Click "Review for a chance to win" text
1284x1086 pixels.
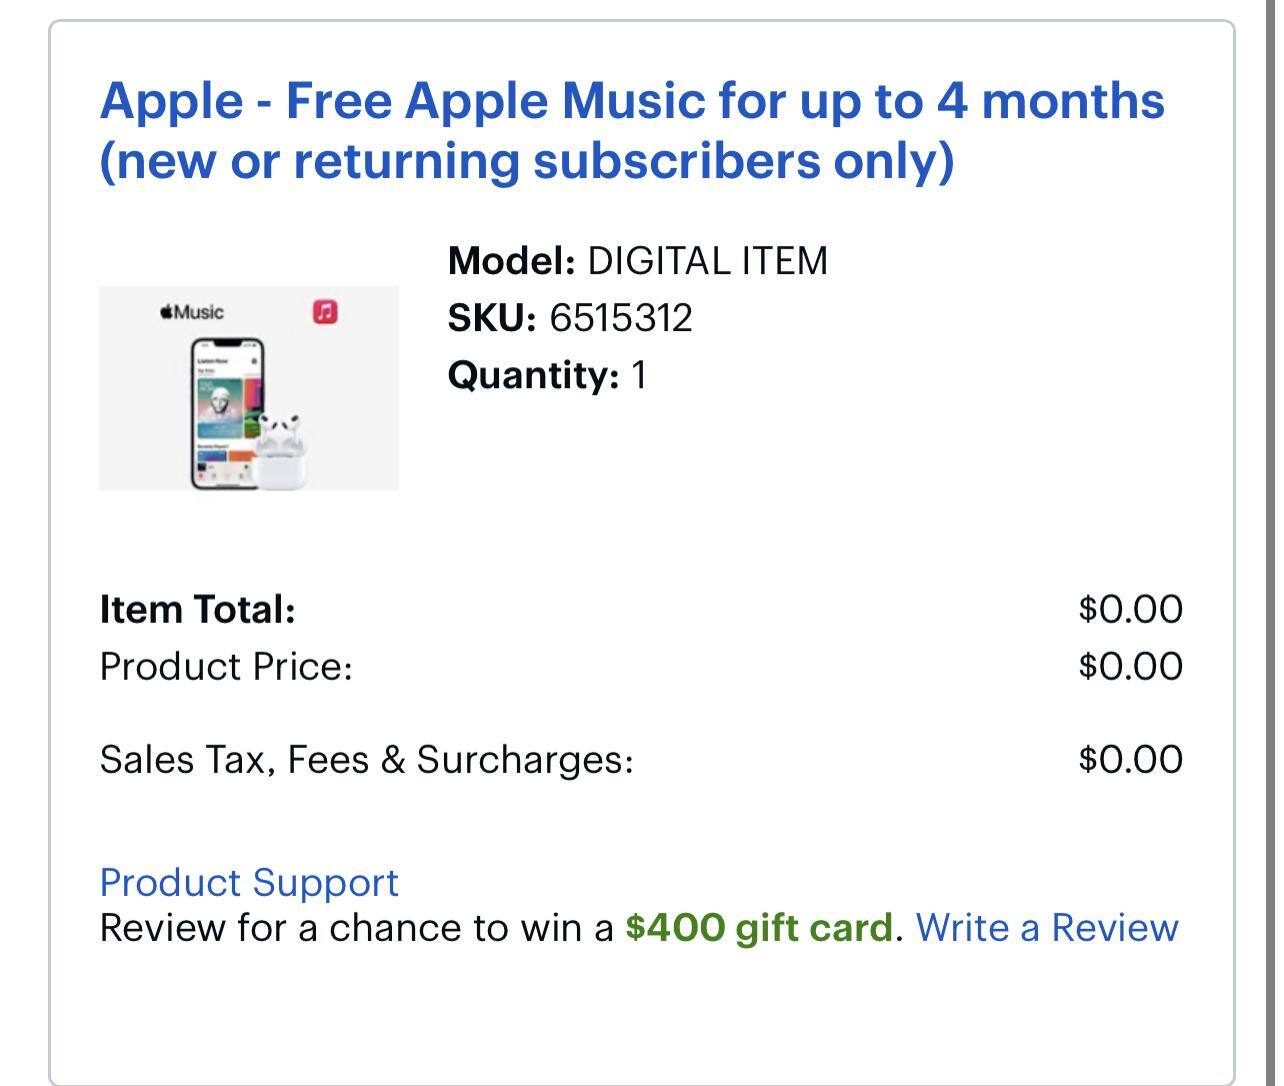click(356, 928)
